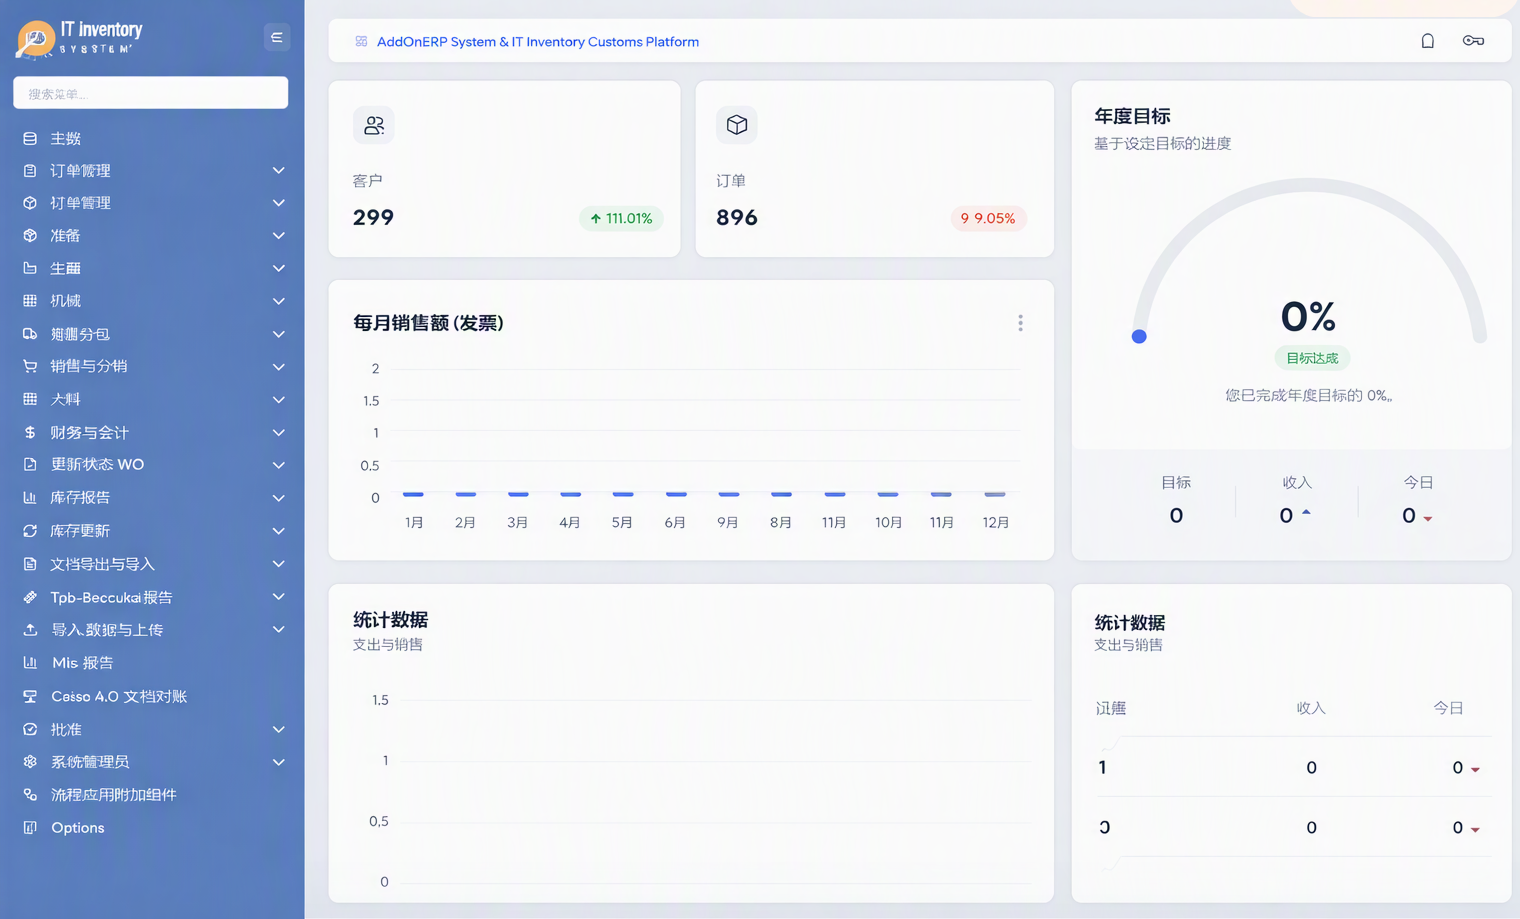This screenshot has width=1520, height=919.
Task: Expand the 机械 menu chevron
Action: pyautogui.click(x=279, y=301)
